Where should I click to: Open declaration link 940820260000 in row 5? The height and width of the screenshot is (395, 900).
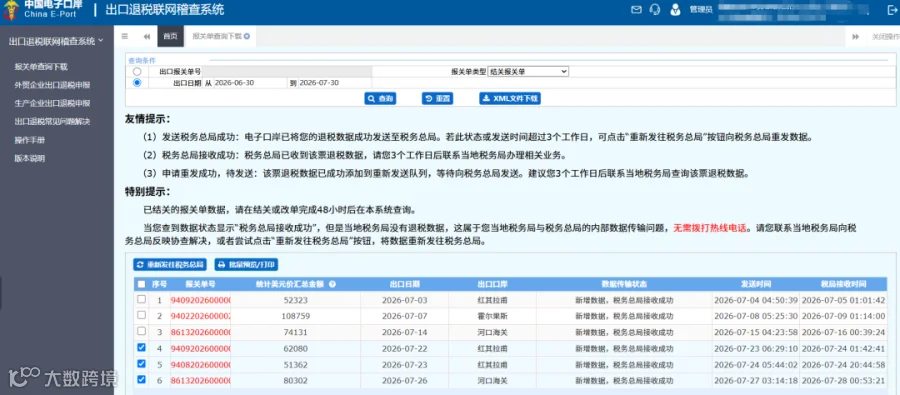[x=200, y=364]
